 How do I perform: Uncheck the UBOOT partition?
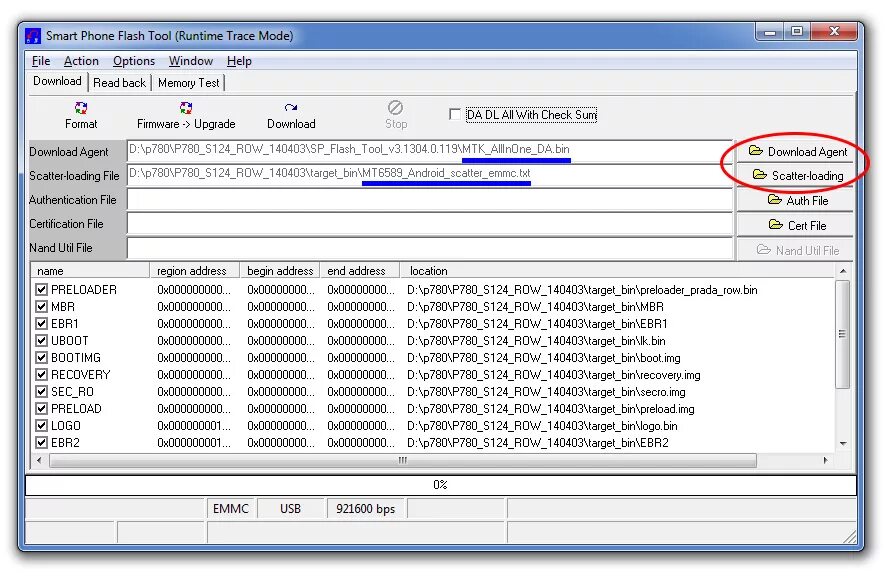pos(41,341)
